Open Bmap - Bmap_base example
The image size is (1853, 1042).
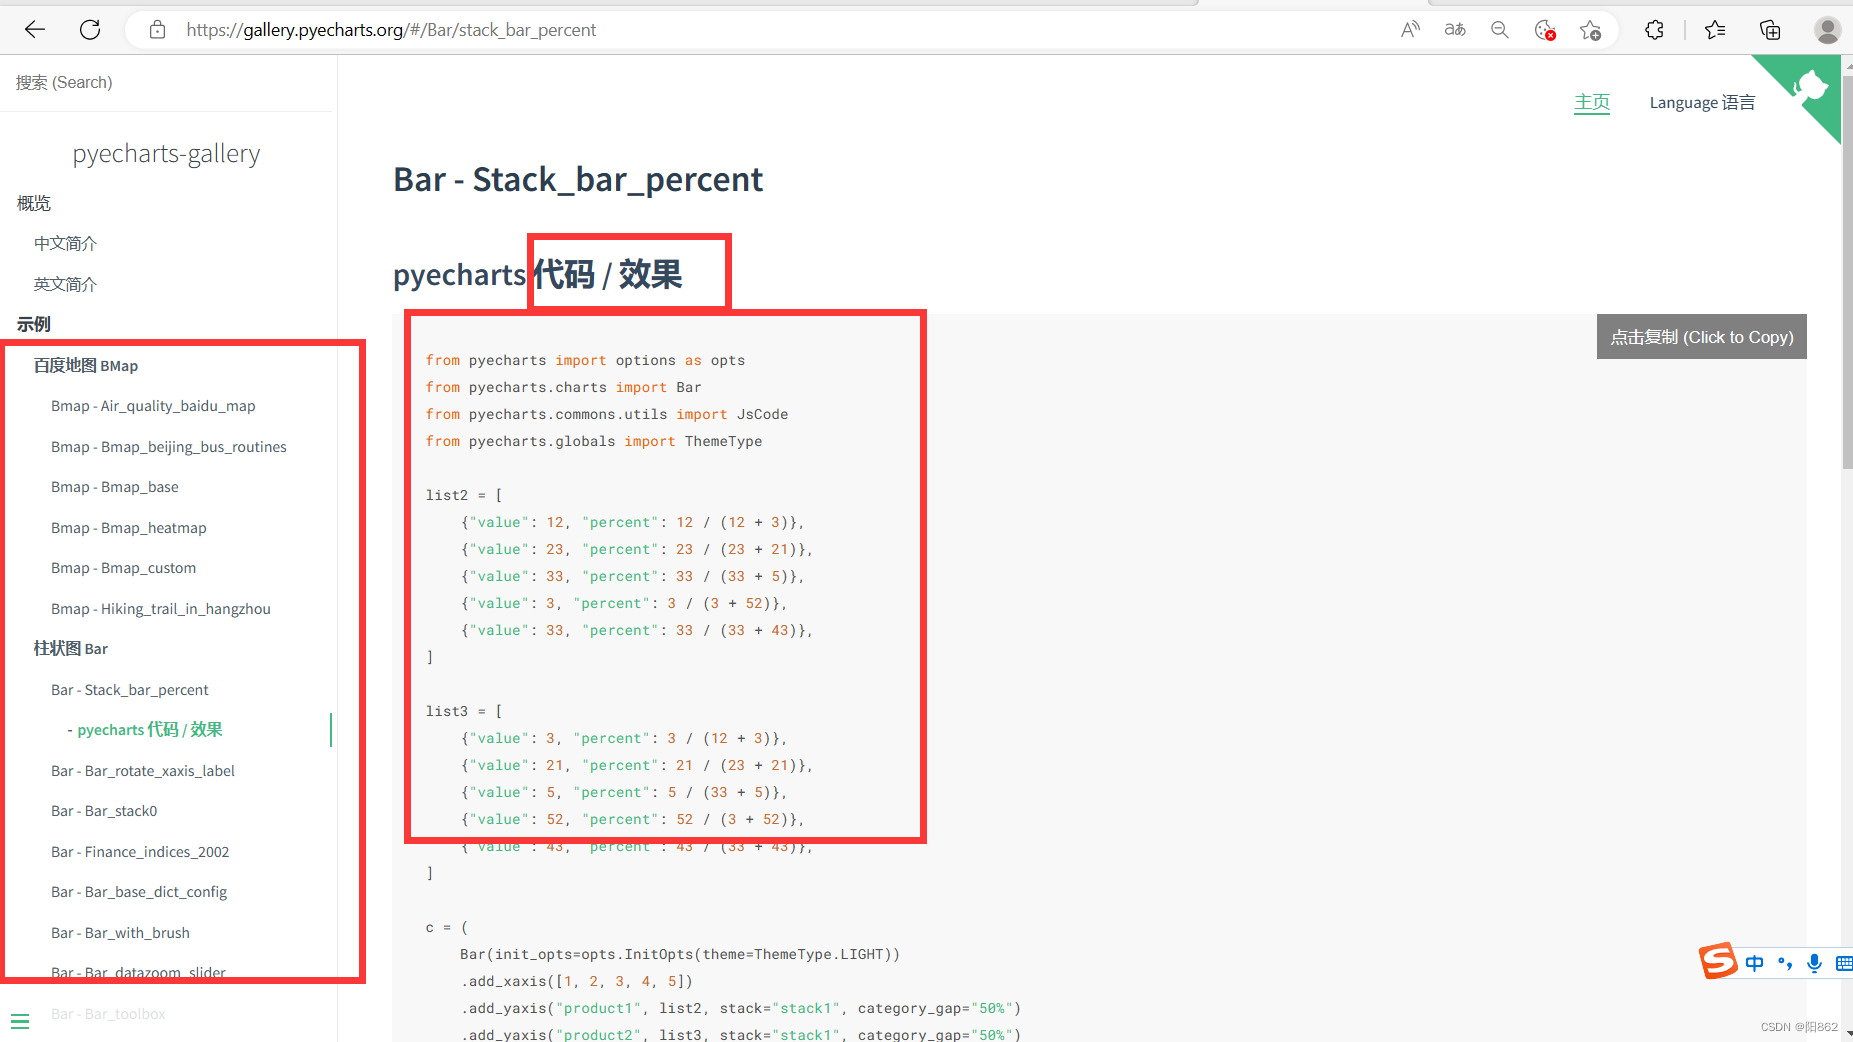click(x=115, y=487)
